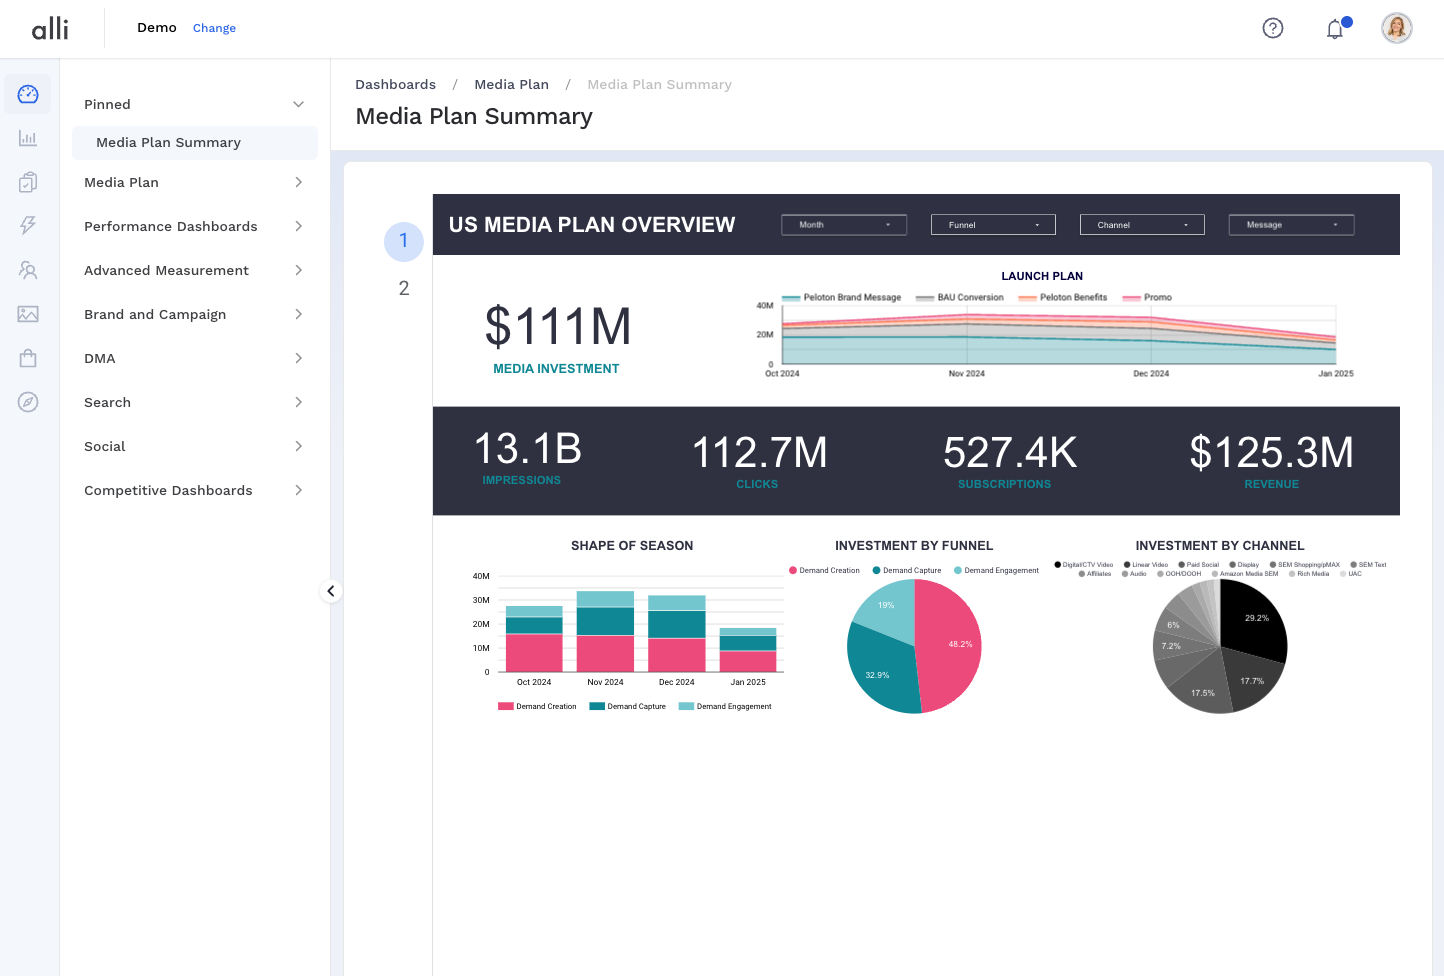Open the Month filter dropdown
Screen dimensions: 1444x976
tap(844, 225)
